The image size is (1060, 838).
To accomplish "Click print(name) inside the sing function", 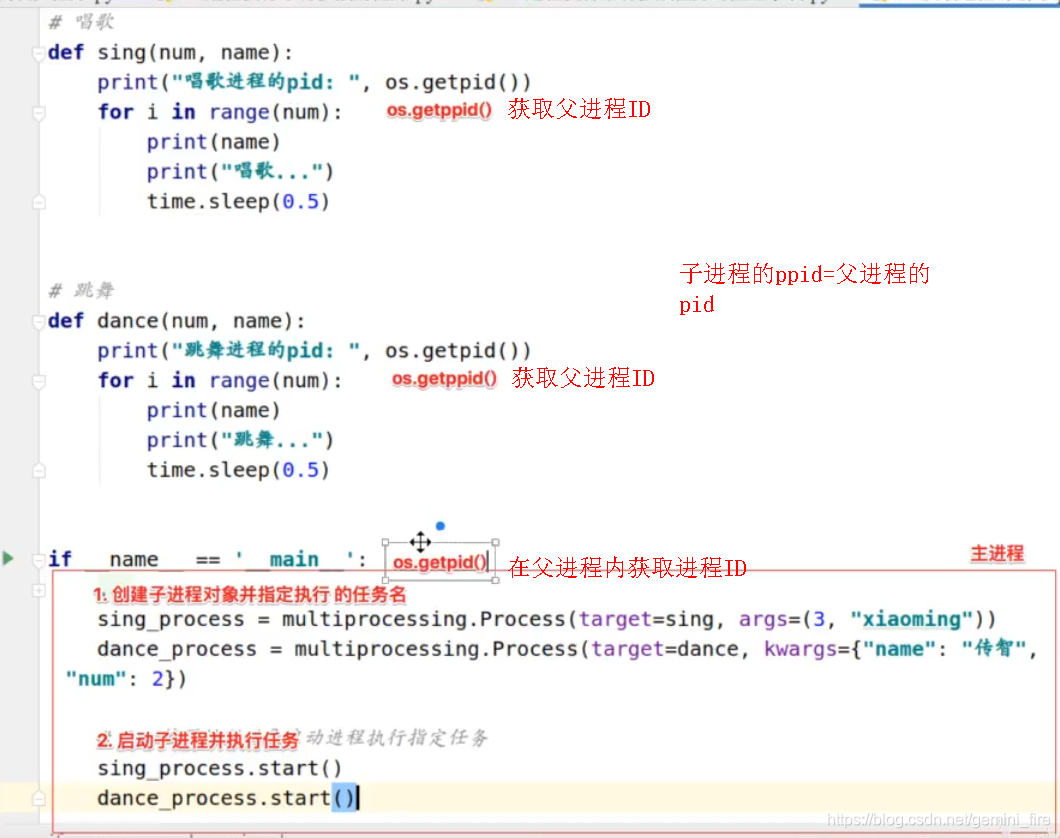I will click(213, 142).
